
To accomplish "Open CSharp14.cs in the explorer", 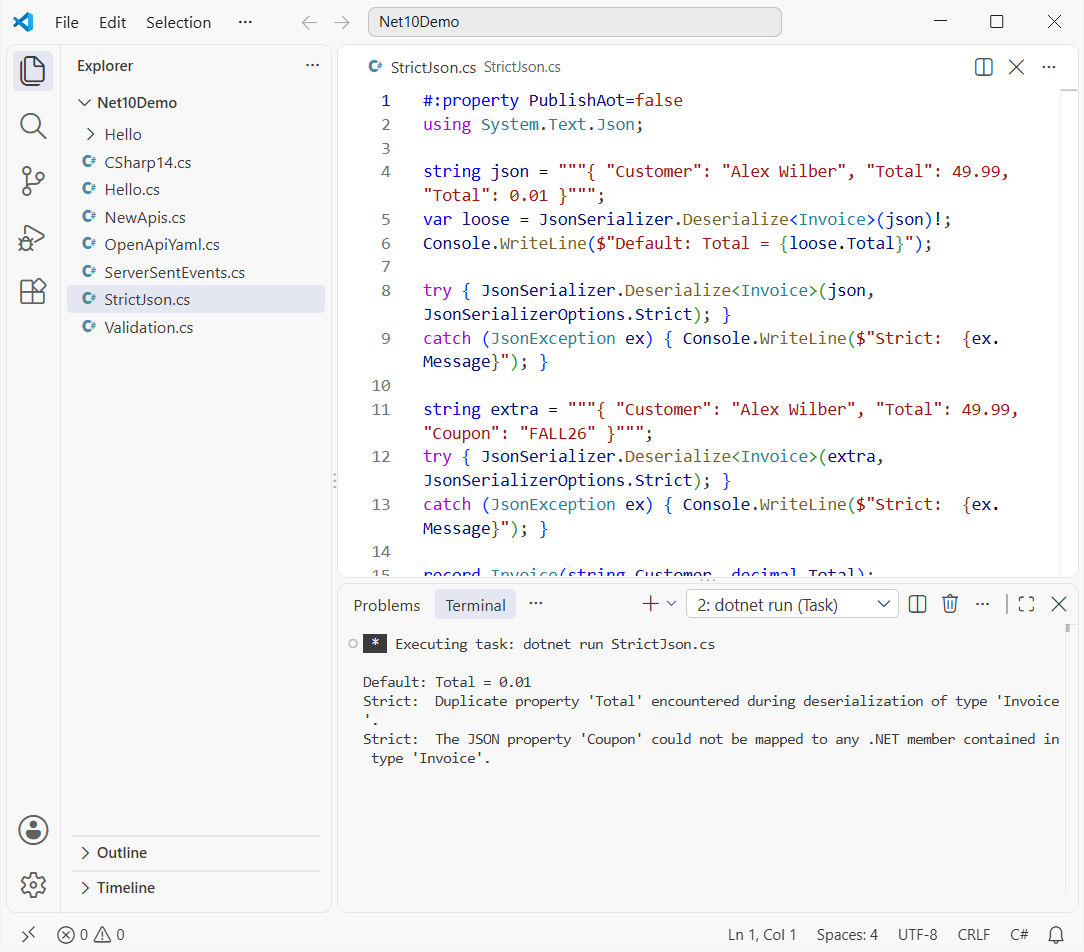I will tap(196, 162).
